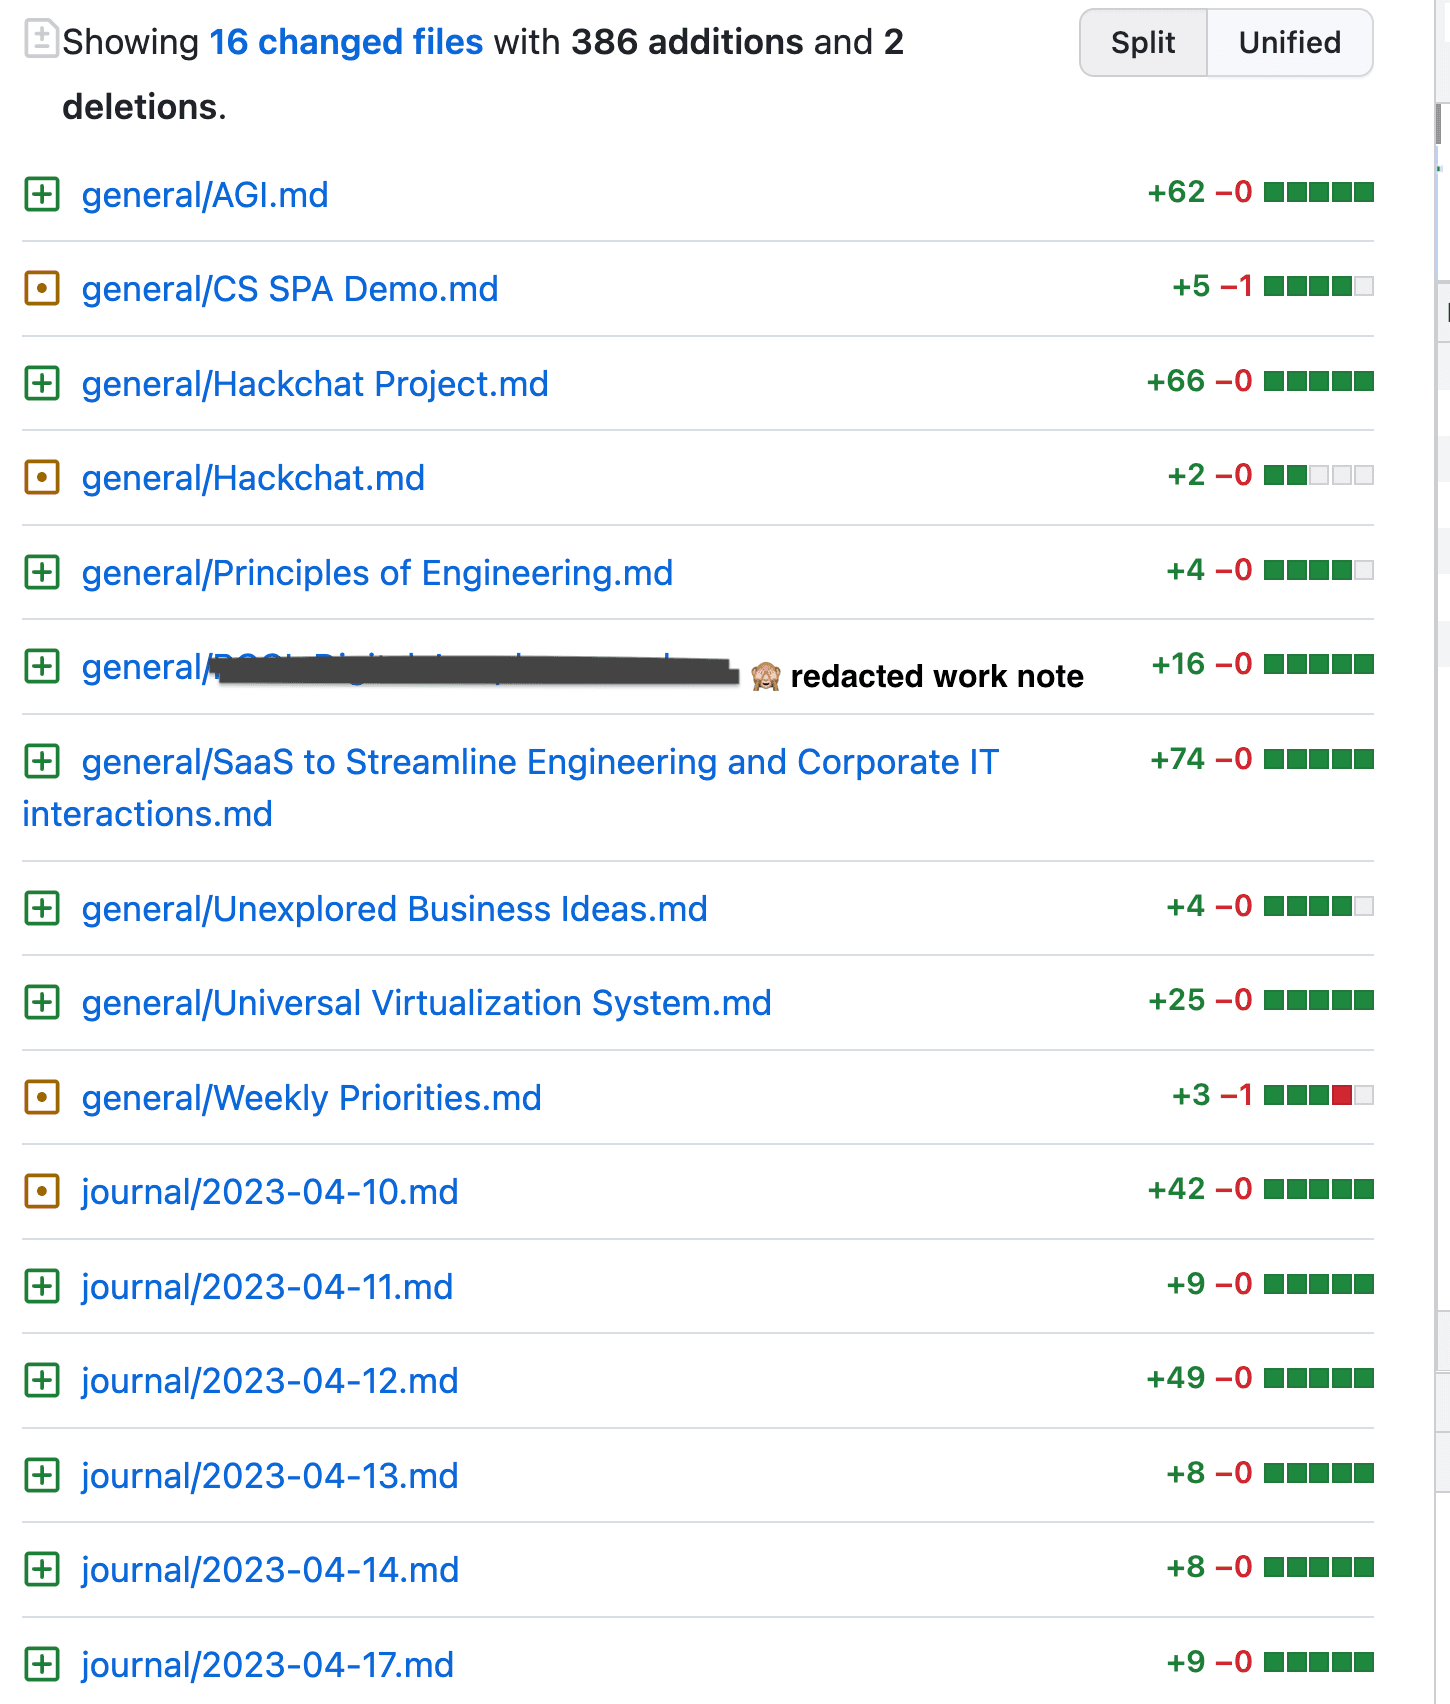1450x1704 pixels.
Task: Switch diff view to Split
Action: pyautogui.click(x=1143, y=43)
